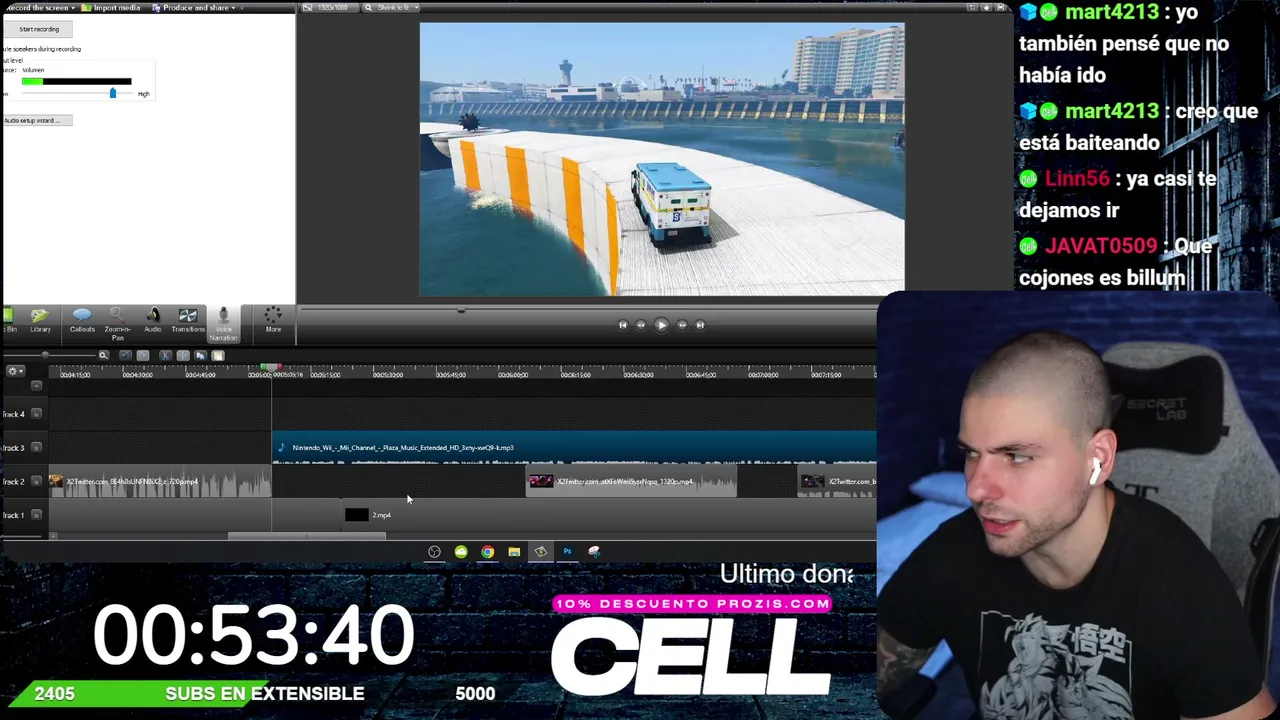Adjust the input level volume slider
The height and width of the screenshot is (720, 1280).
(x=112, y=93)
